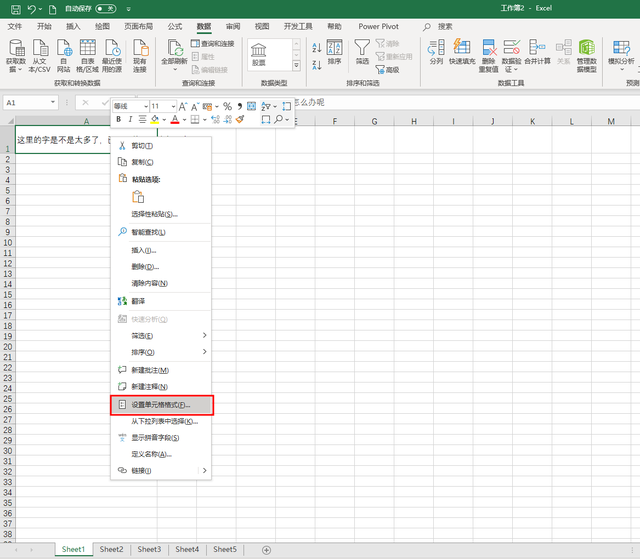This screenshot has width=640, height=559.
Task: Open the 获取数据 button
Action: click(16, 56)
